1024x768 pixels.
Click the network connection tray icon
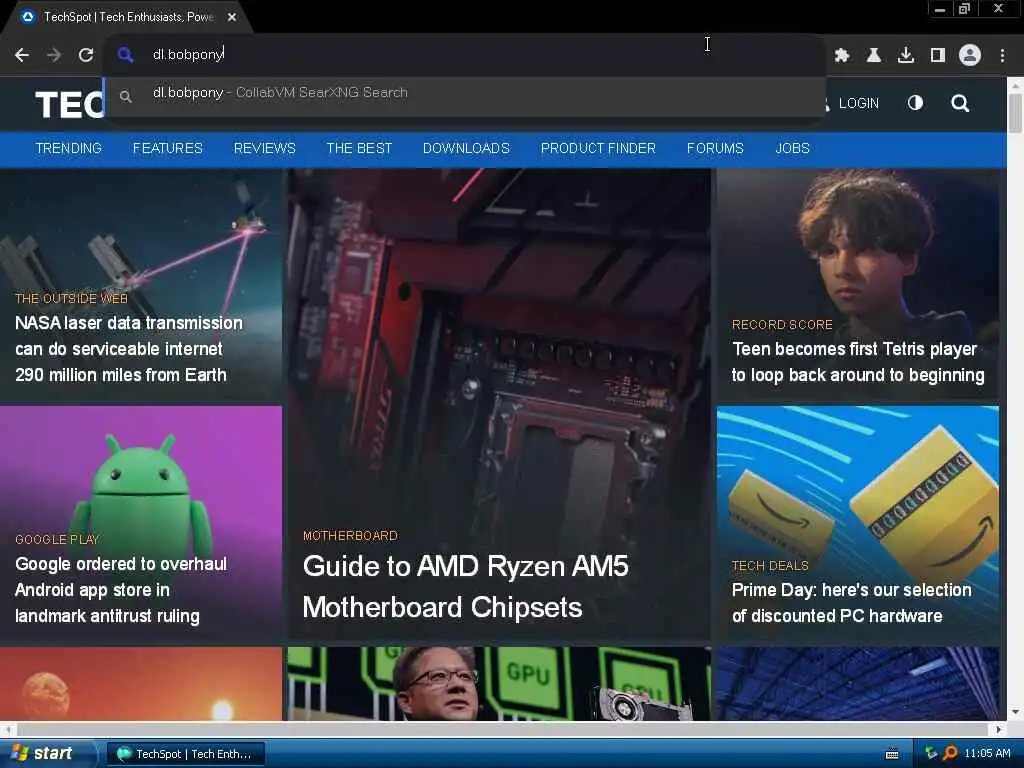[931, 754]
